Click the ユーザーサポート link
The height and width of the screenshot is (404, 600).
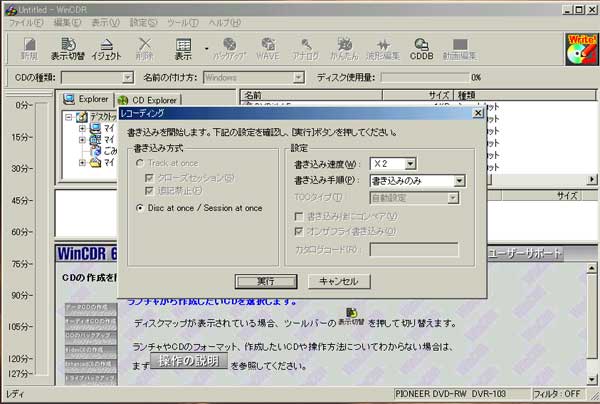coord(525,254)
